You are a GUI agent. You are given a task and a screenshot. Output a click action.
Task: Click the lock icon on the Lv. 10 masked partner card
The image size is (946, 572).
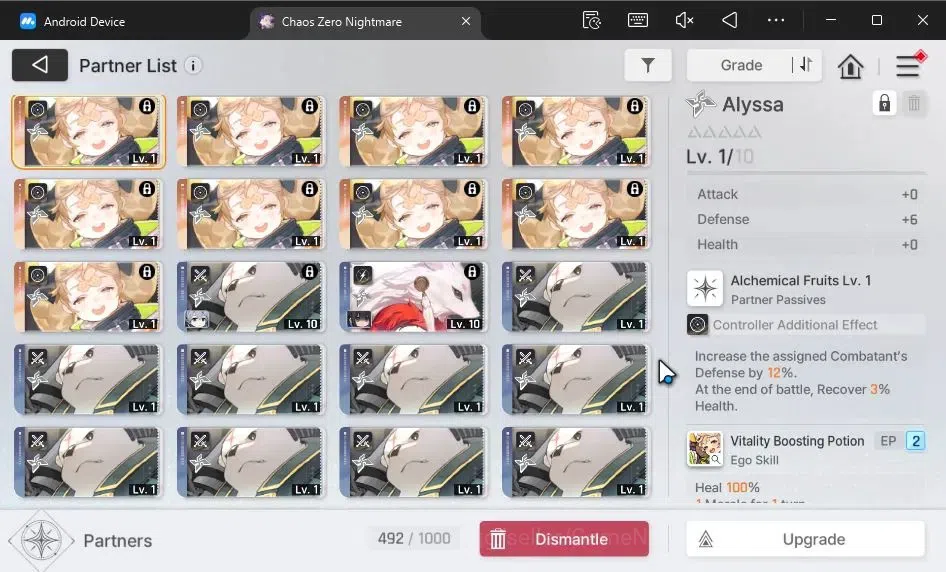[310, 272]
